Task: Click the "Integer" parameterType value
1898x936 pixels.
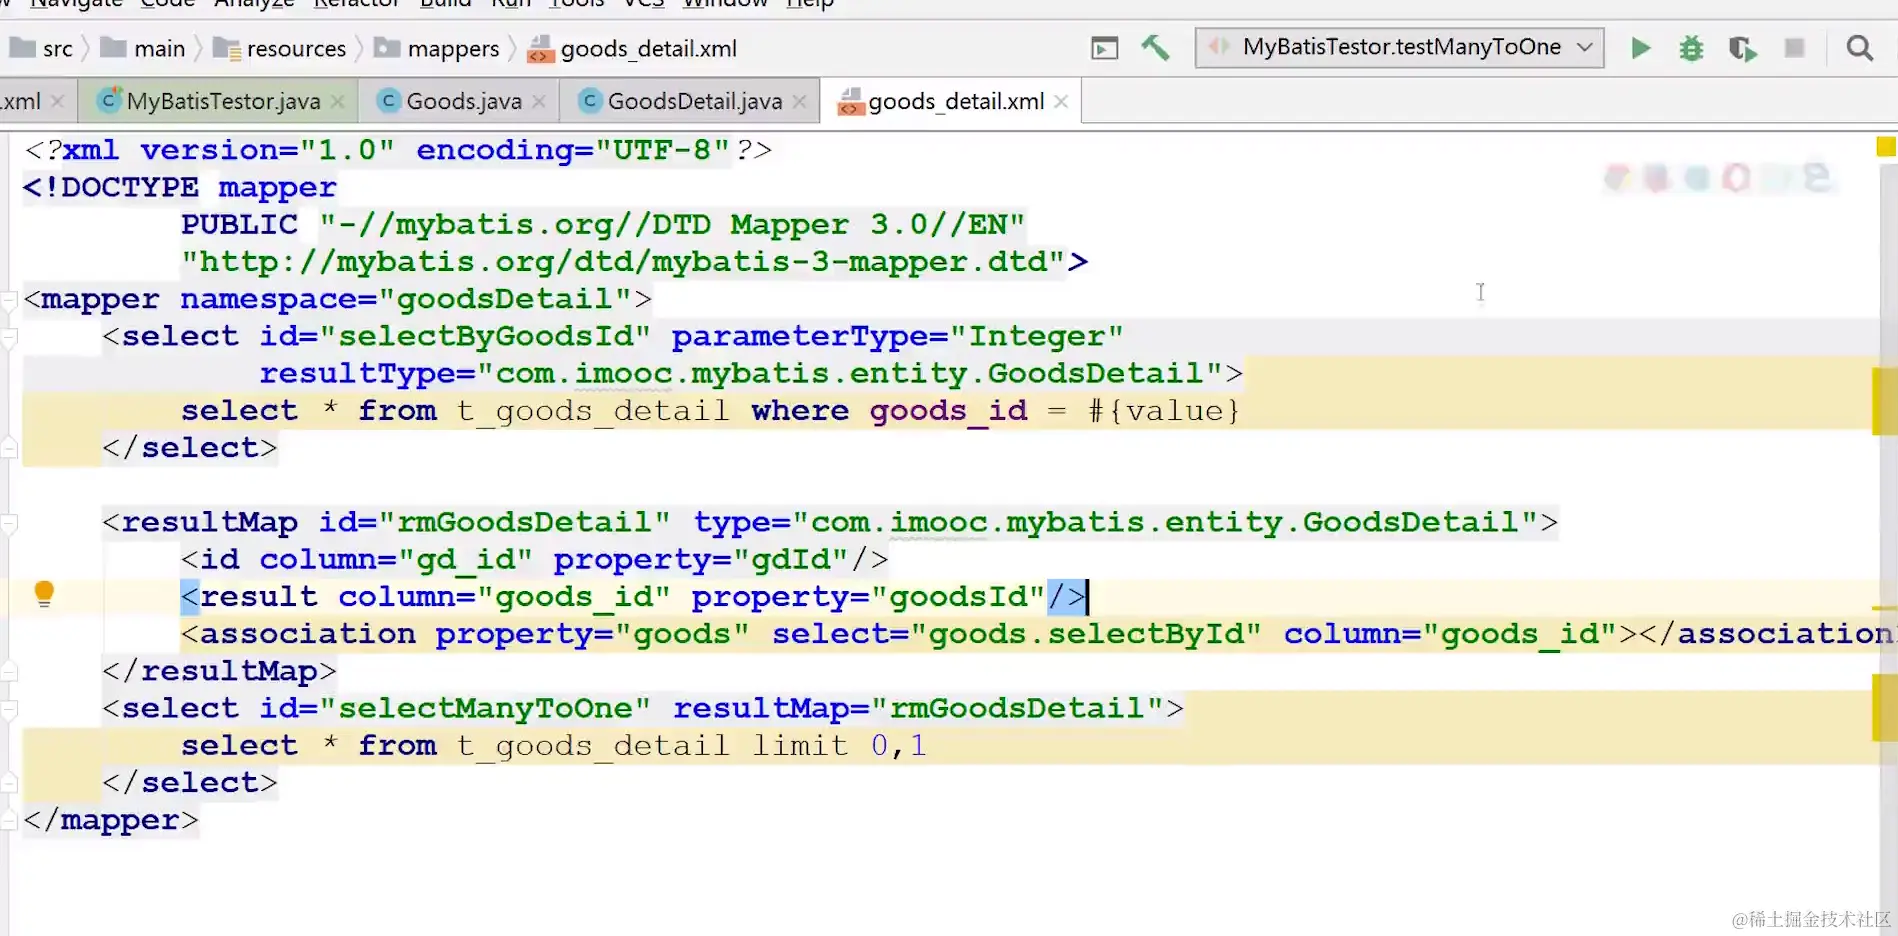Action: pyautogui.click(x=1037, y=336)
